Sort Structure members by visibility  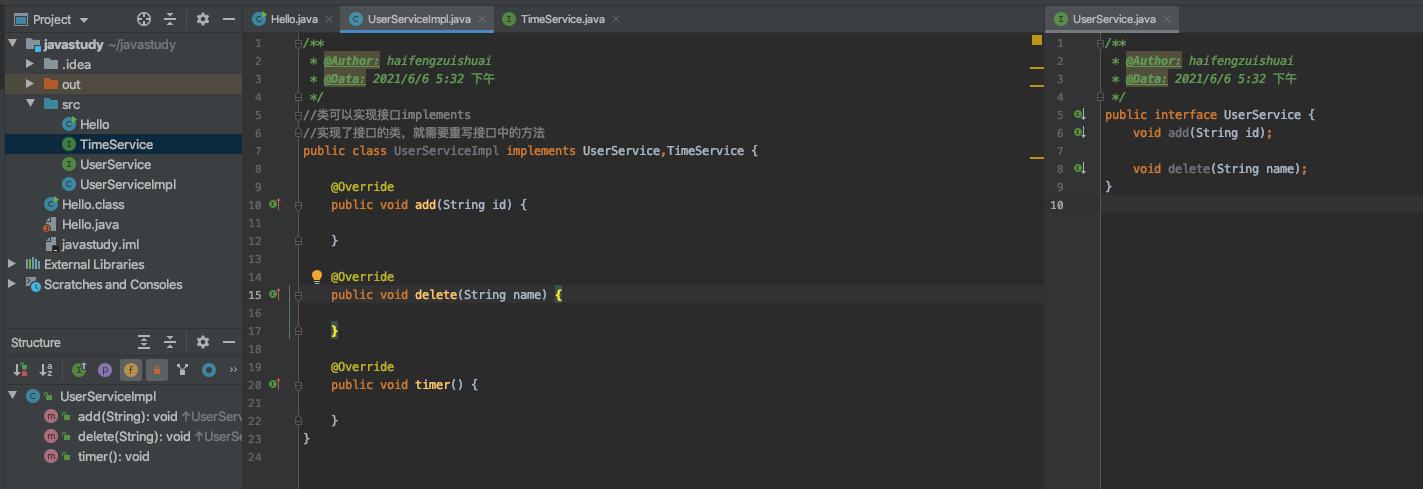(x=21, y=370)
